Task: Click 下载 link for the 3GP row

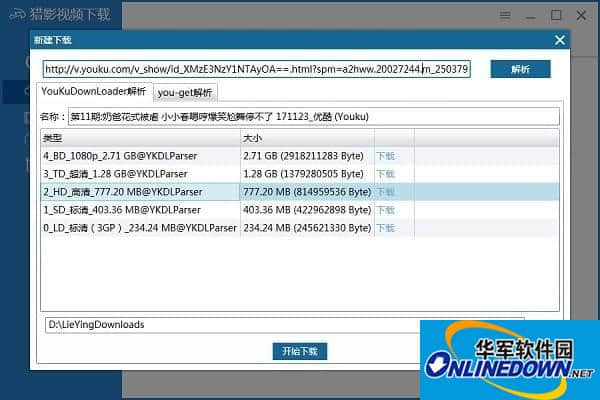Action: (385, 228)
